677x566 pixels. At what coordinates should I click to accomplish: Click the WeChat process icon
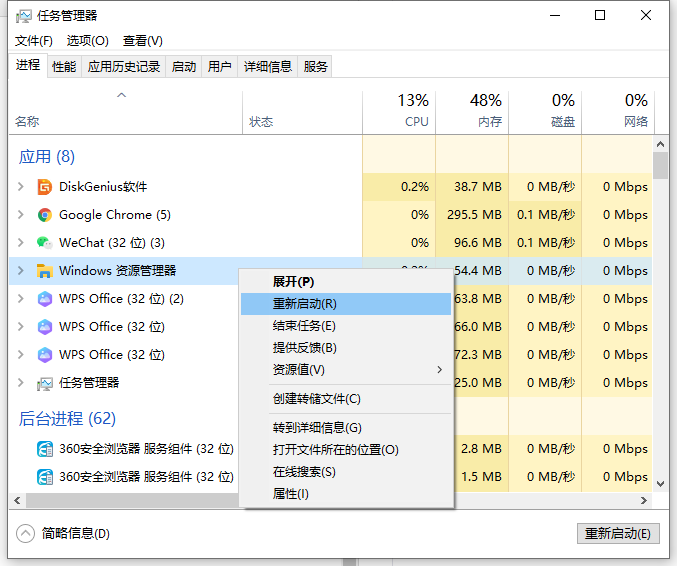(45, 243)
